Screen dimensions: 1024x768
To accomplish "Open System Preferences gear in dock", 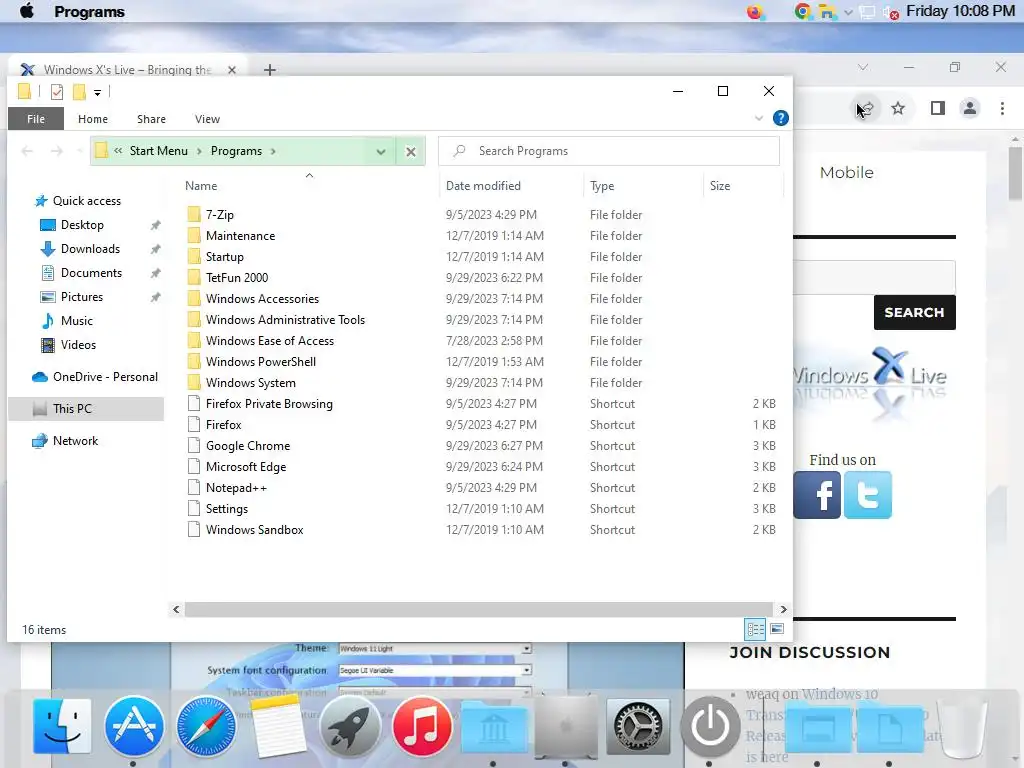I will point(638,726).
